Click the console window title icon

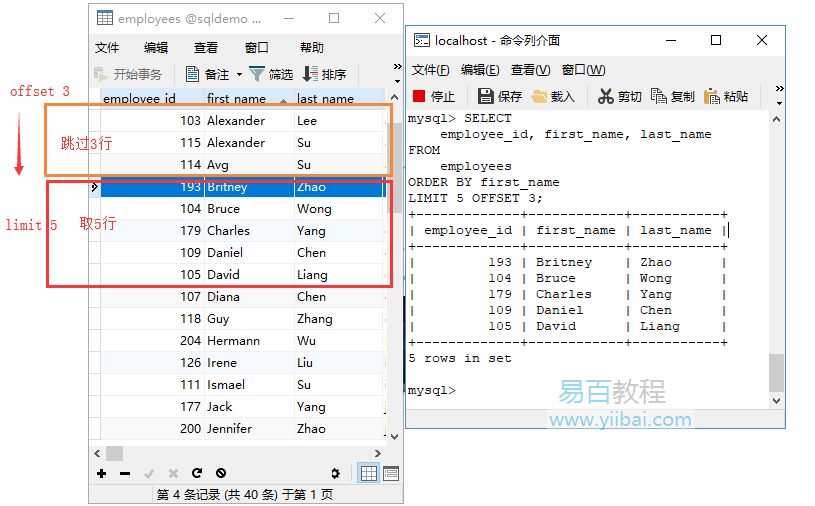point(422,40)
